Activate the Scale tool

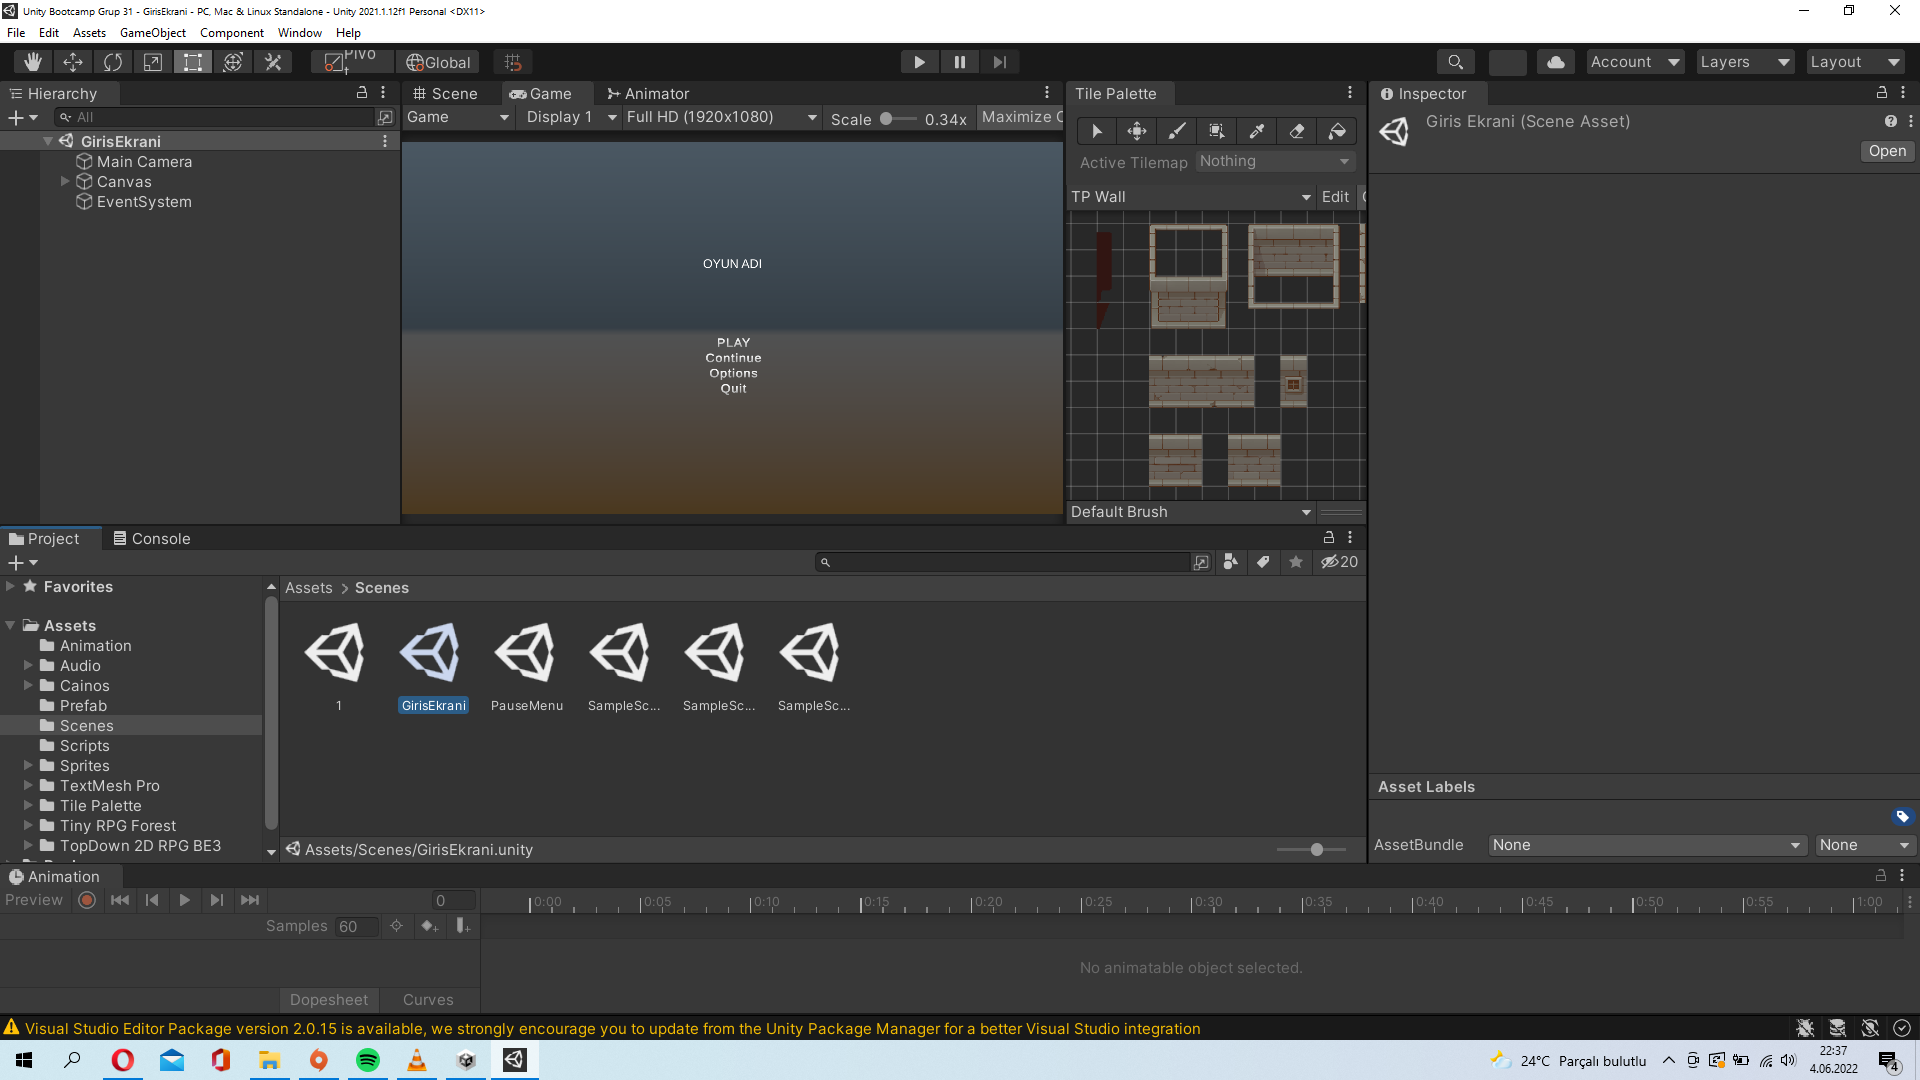click(152, 61)
